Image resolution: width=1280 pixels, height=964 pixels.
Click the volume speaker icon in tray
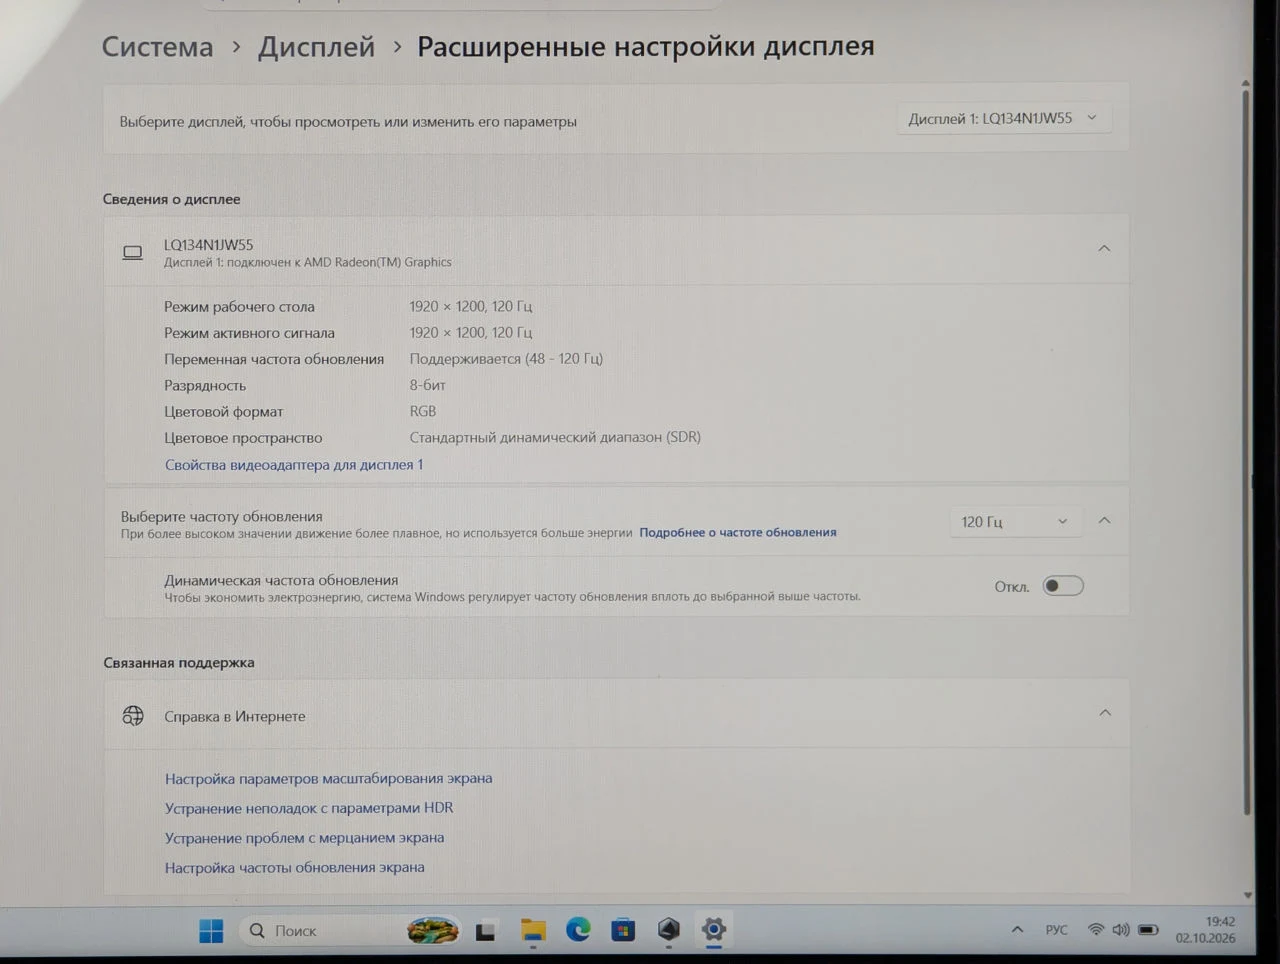1121,930
